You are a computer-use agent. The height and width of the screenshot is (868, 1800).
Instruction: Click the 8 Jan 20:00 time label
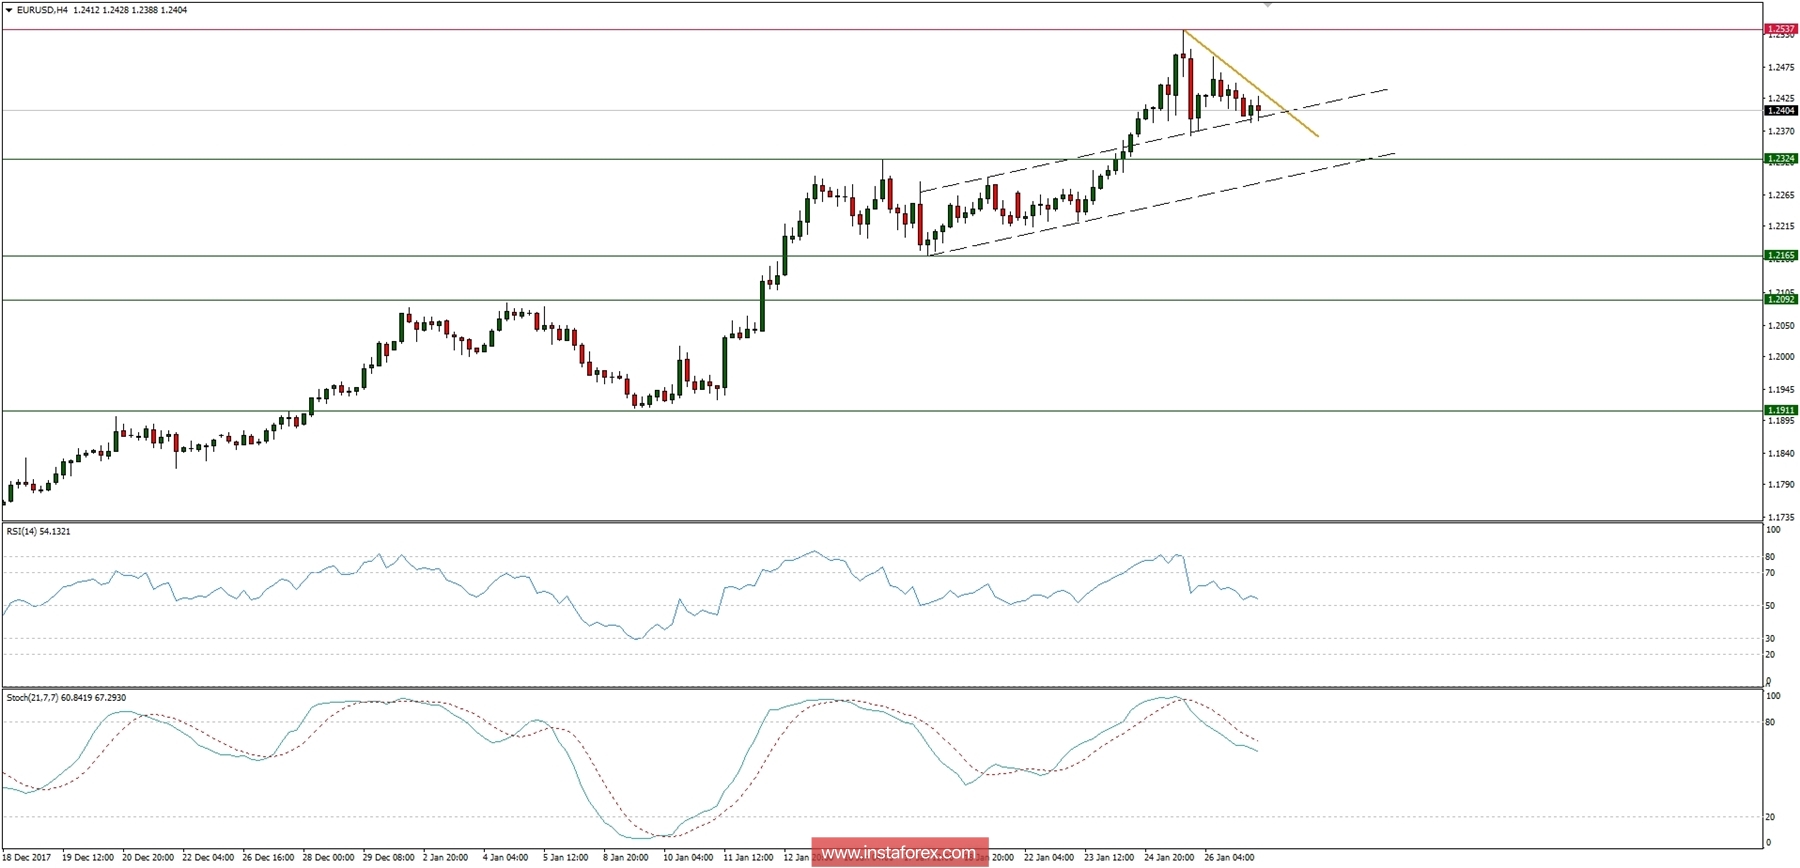(626, 858)
